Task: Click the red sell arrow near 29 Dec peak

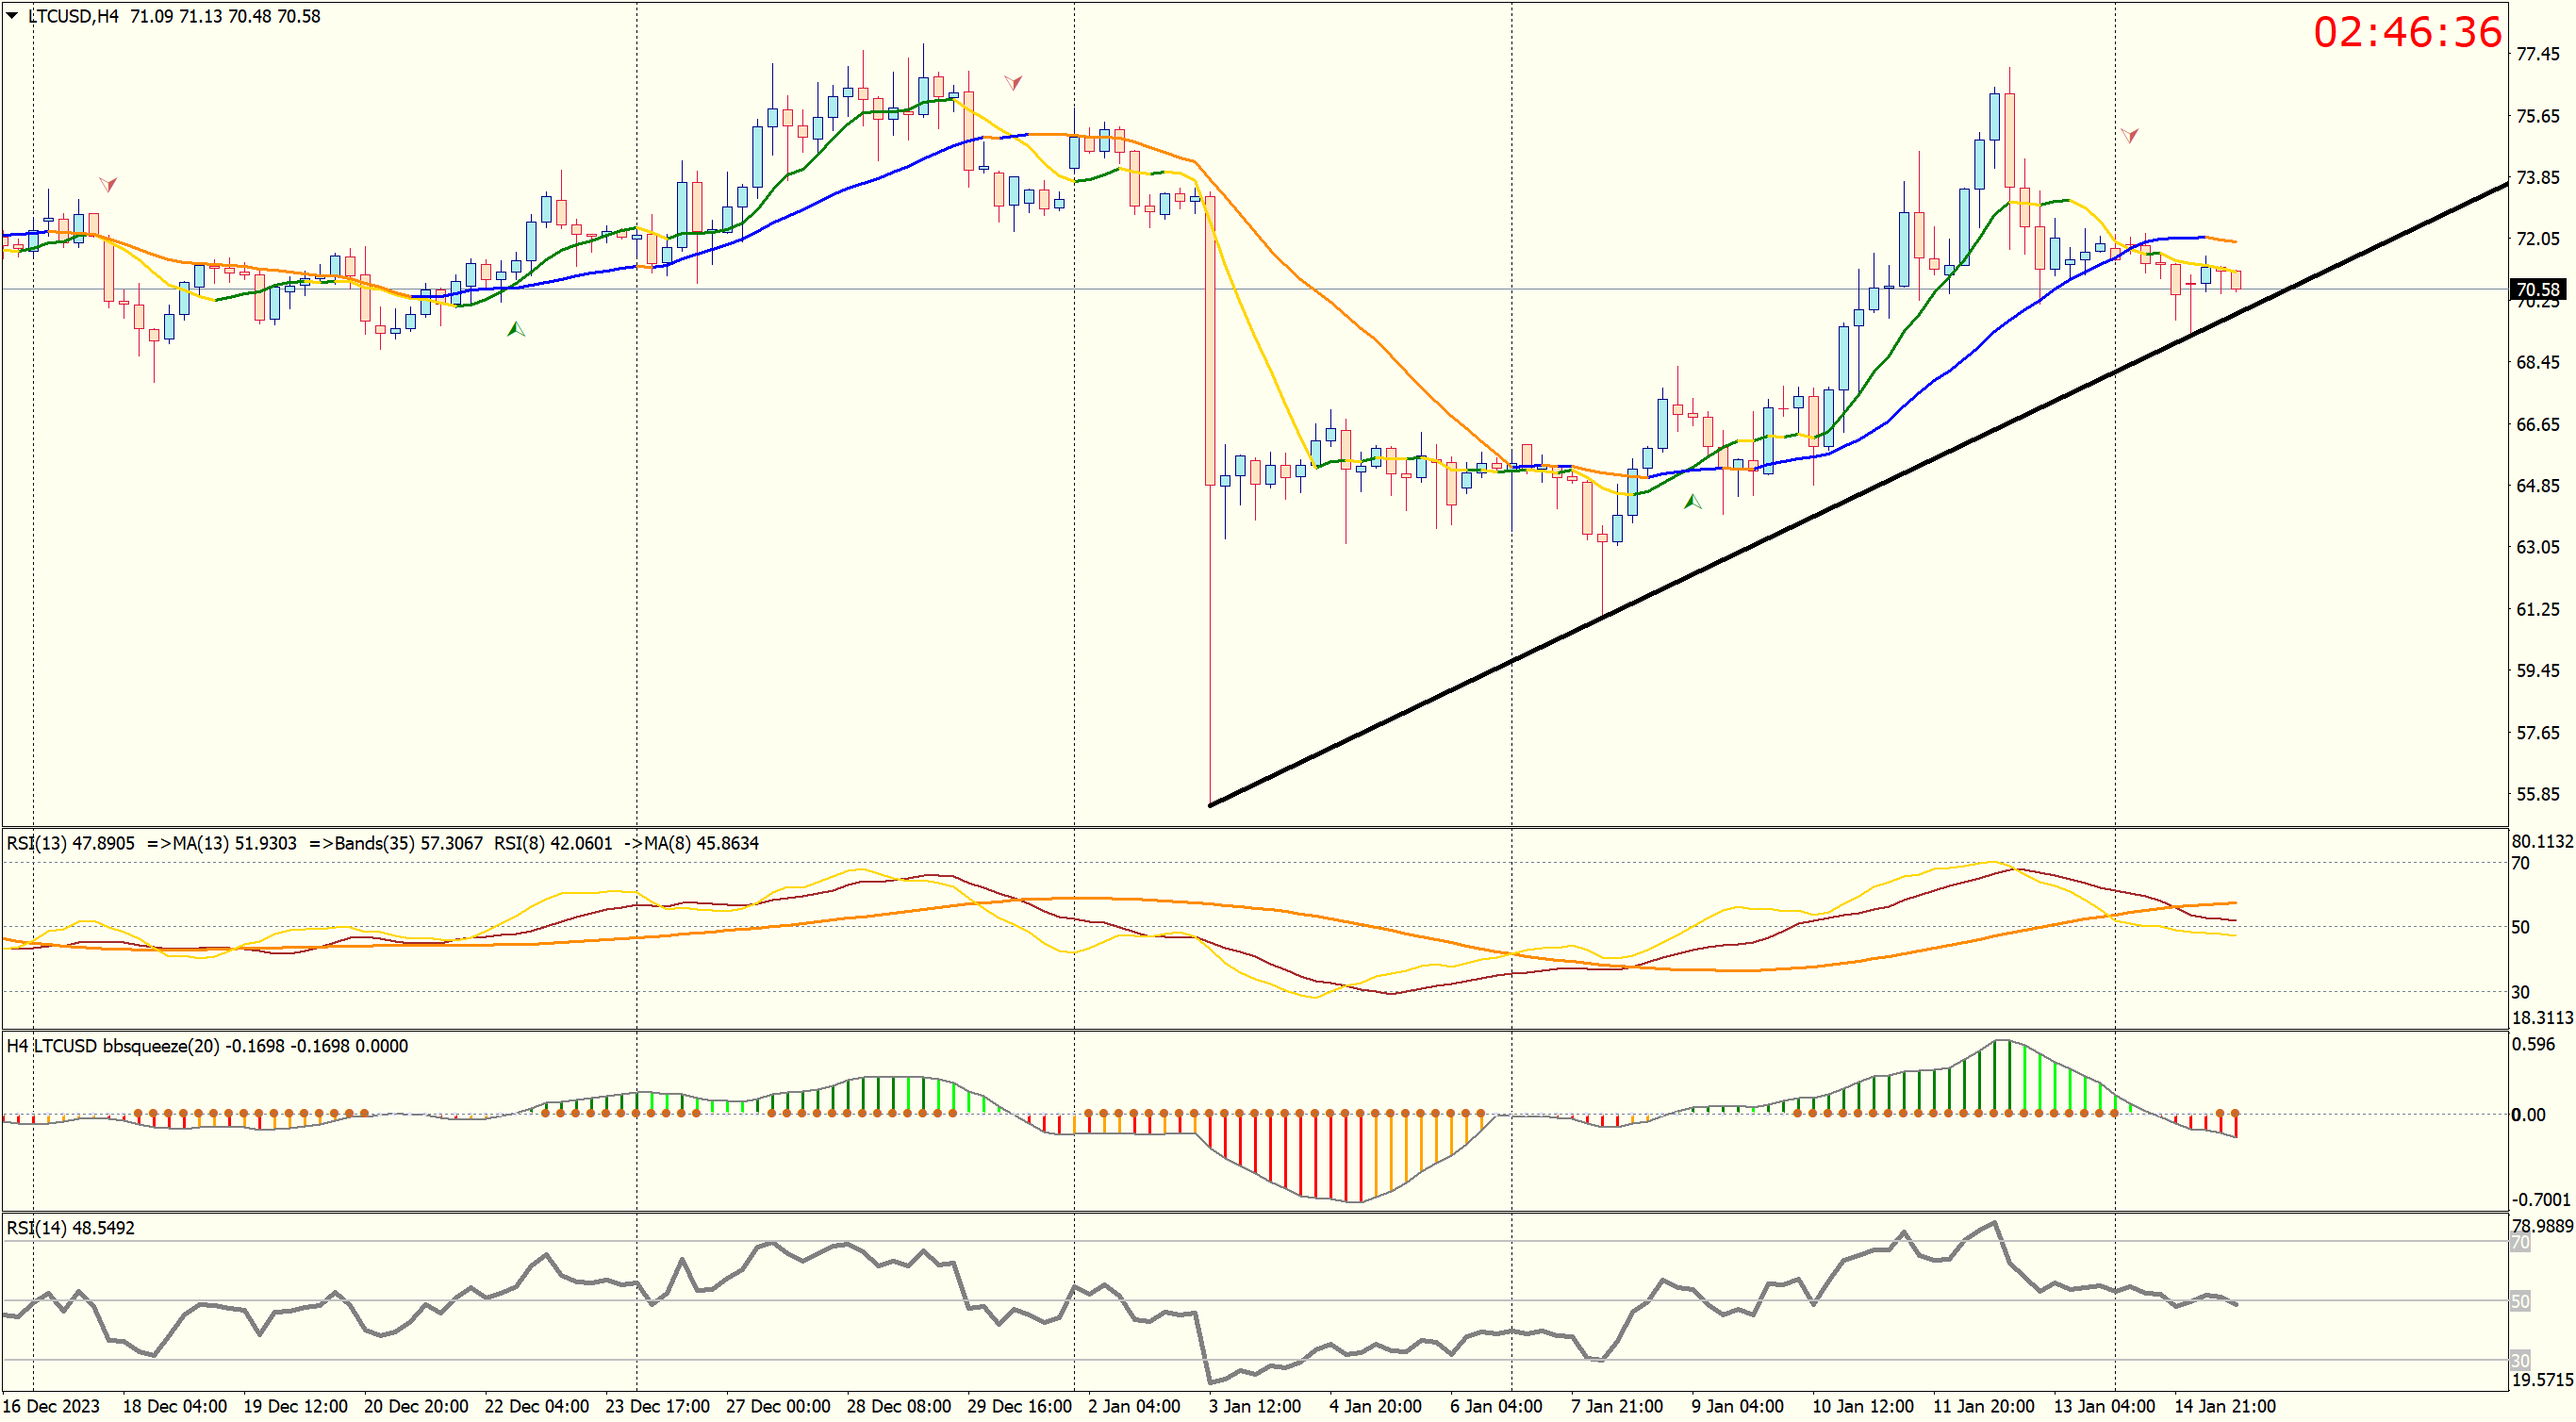Action: 1013,82
